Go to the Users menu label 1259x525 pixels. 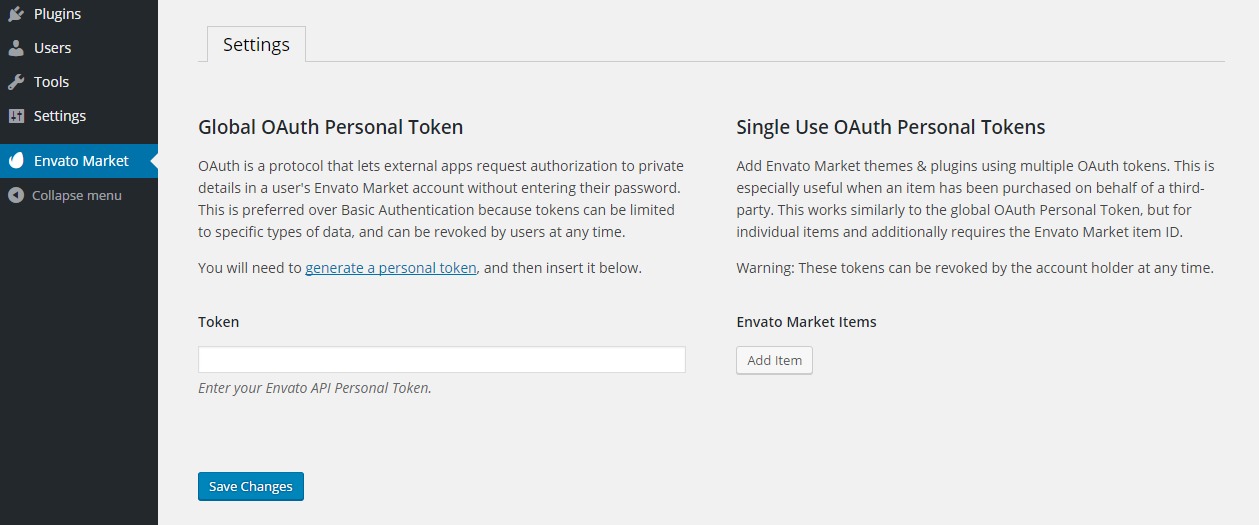(x=52, y=48)
